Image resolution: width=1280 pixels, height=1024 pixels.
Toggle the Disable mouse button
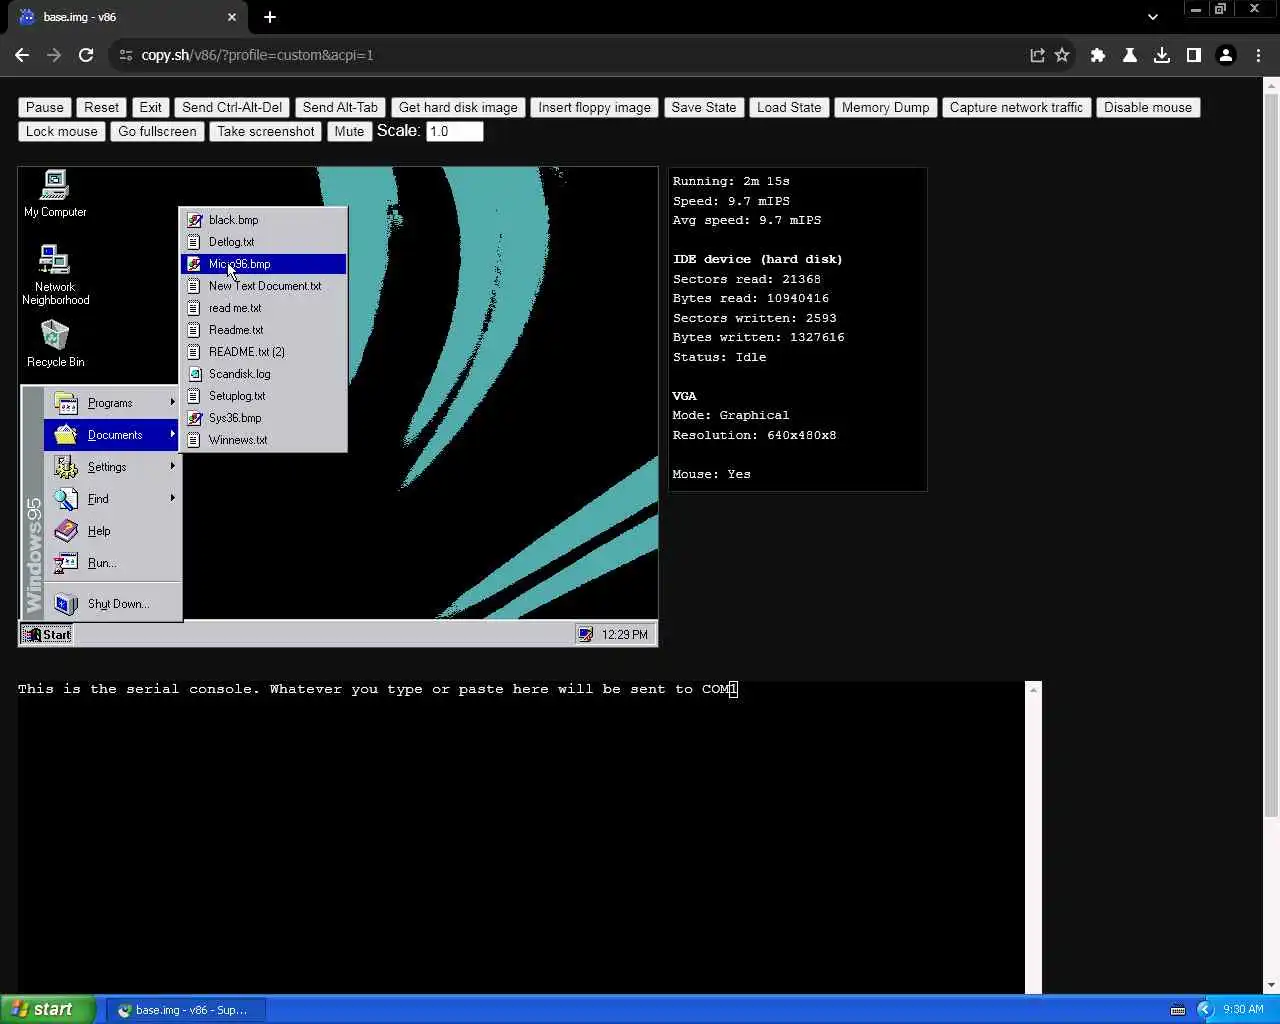pyautogui.click(x=1148, y=107)
